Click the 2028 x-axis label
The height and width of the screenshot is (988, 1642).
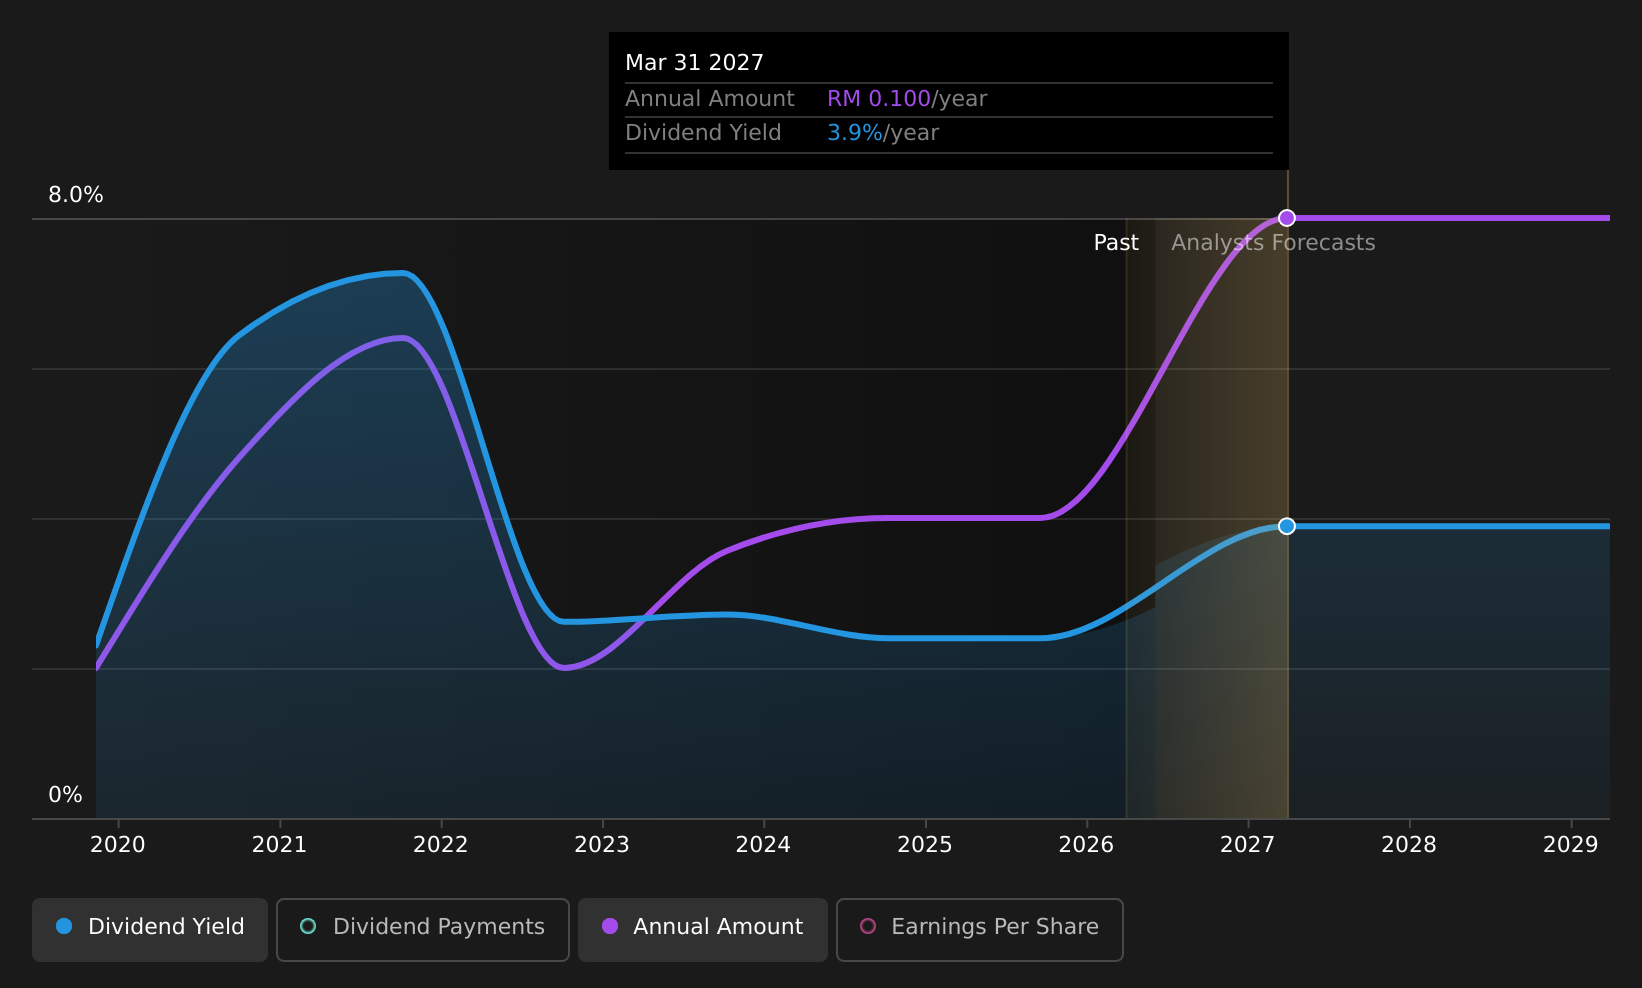pyautogui.click(x=1409, y=845)
